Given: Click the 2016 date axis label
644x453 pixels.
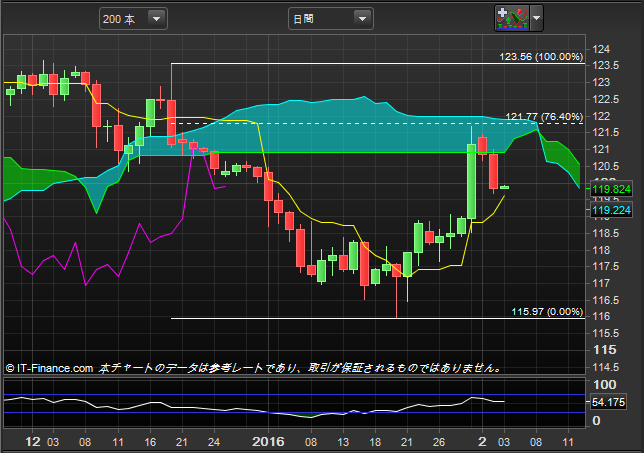Looking at the screenshot, I should 268,442.
